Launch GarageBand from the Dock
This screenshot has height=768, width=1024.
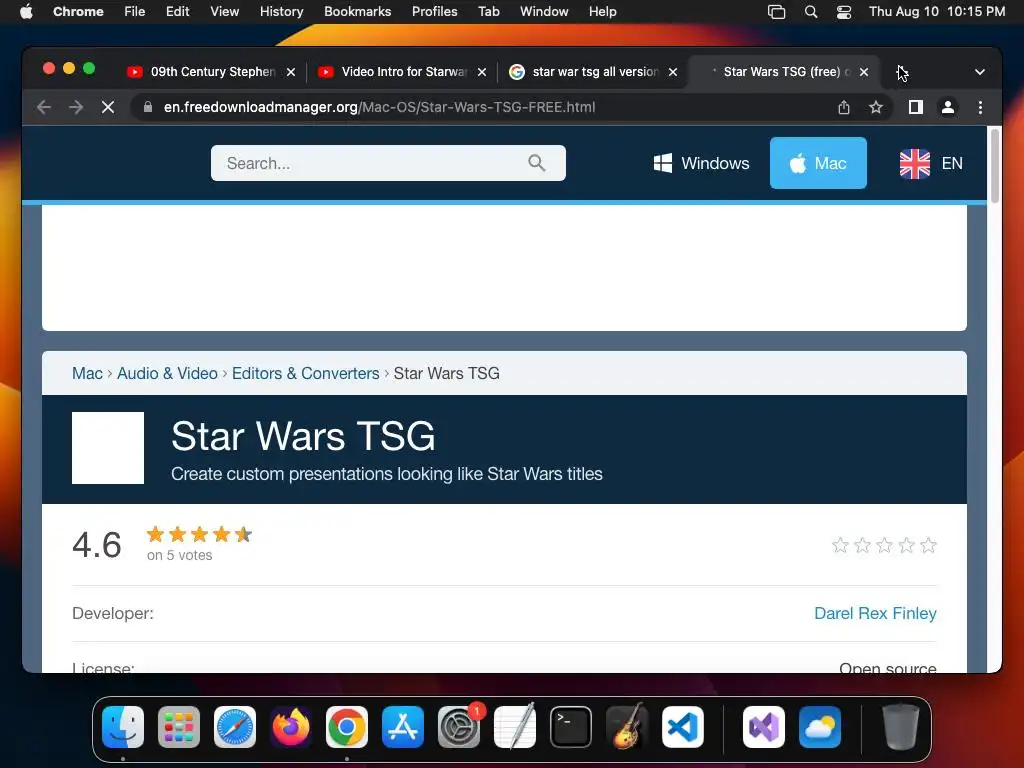pos(627,727)
